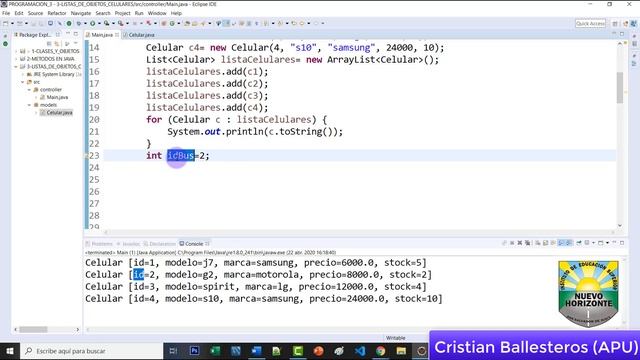Image resolution: width=640 pixels, height=360 pixels.
Task: Click the Pin Console icon
Action: tap(579, 243)
